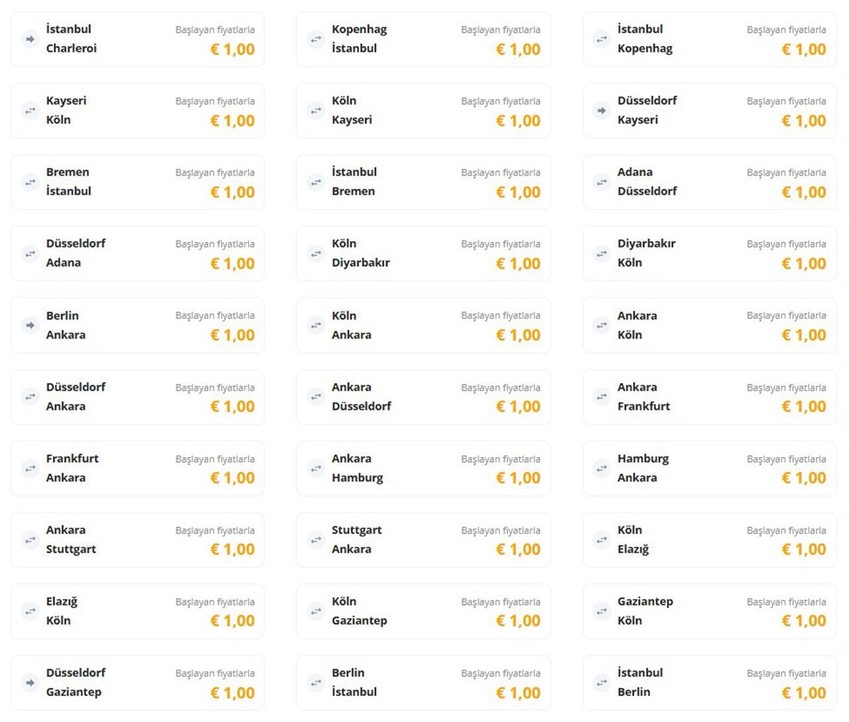Click the one-way arrow icon for Berlin–Ankara
This screenshot has width=850, height=722.
(x=30, y=325)
